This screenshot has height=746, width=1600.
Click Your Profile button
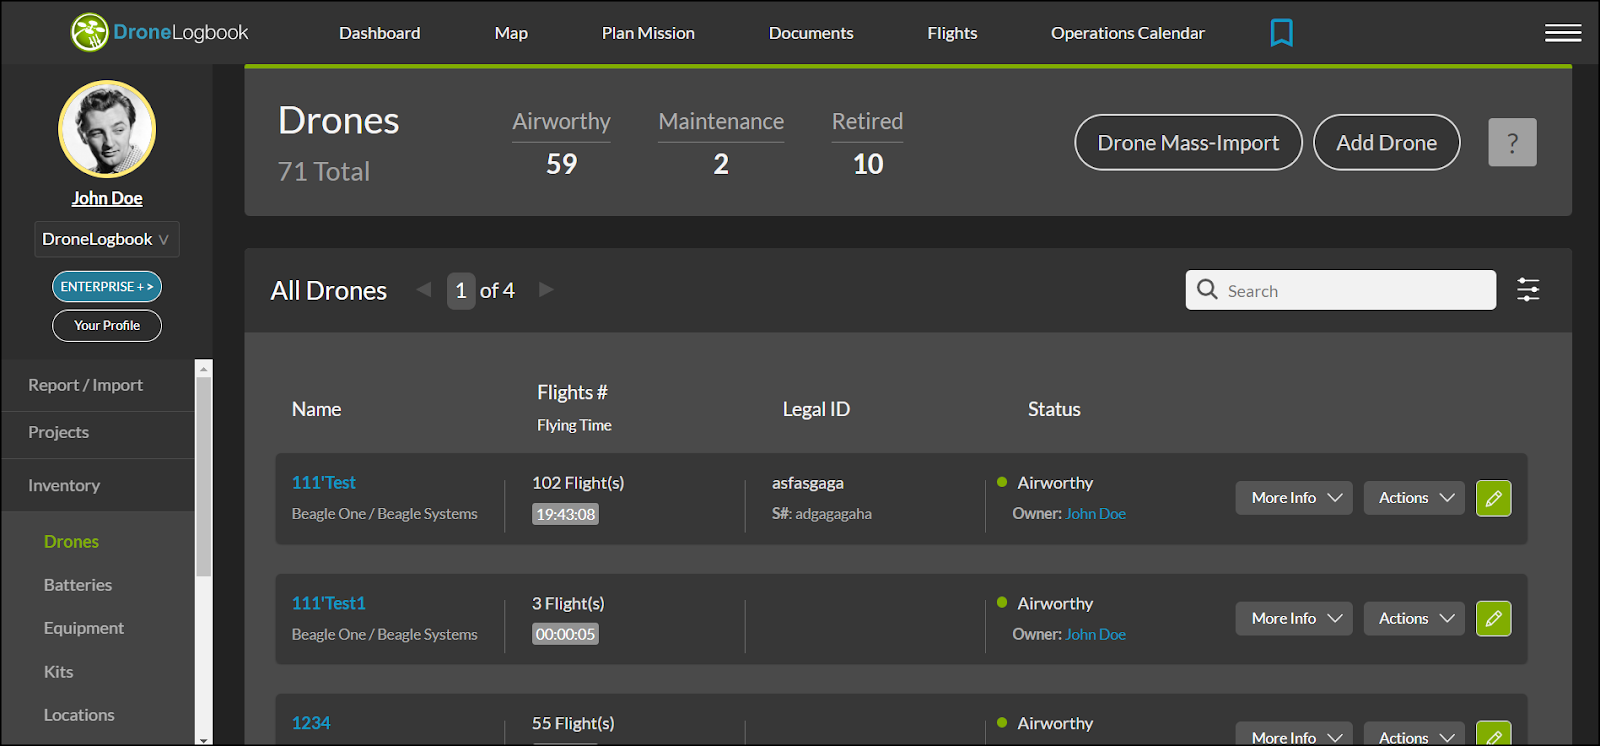click(107, 325)
